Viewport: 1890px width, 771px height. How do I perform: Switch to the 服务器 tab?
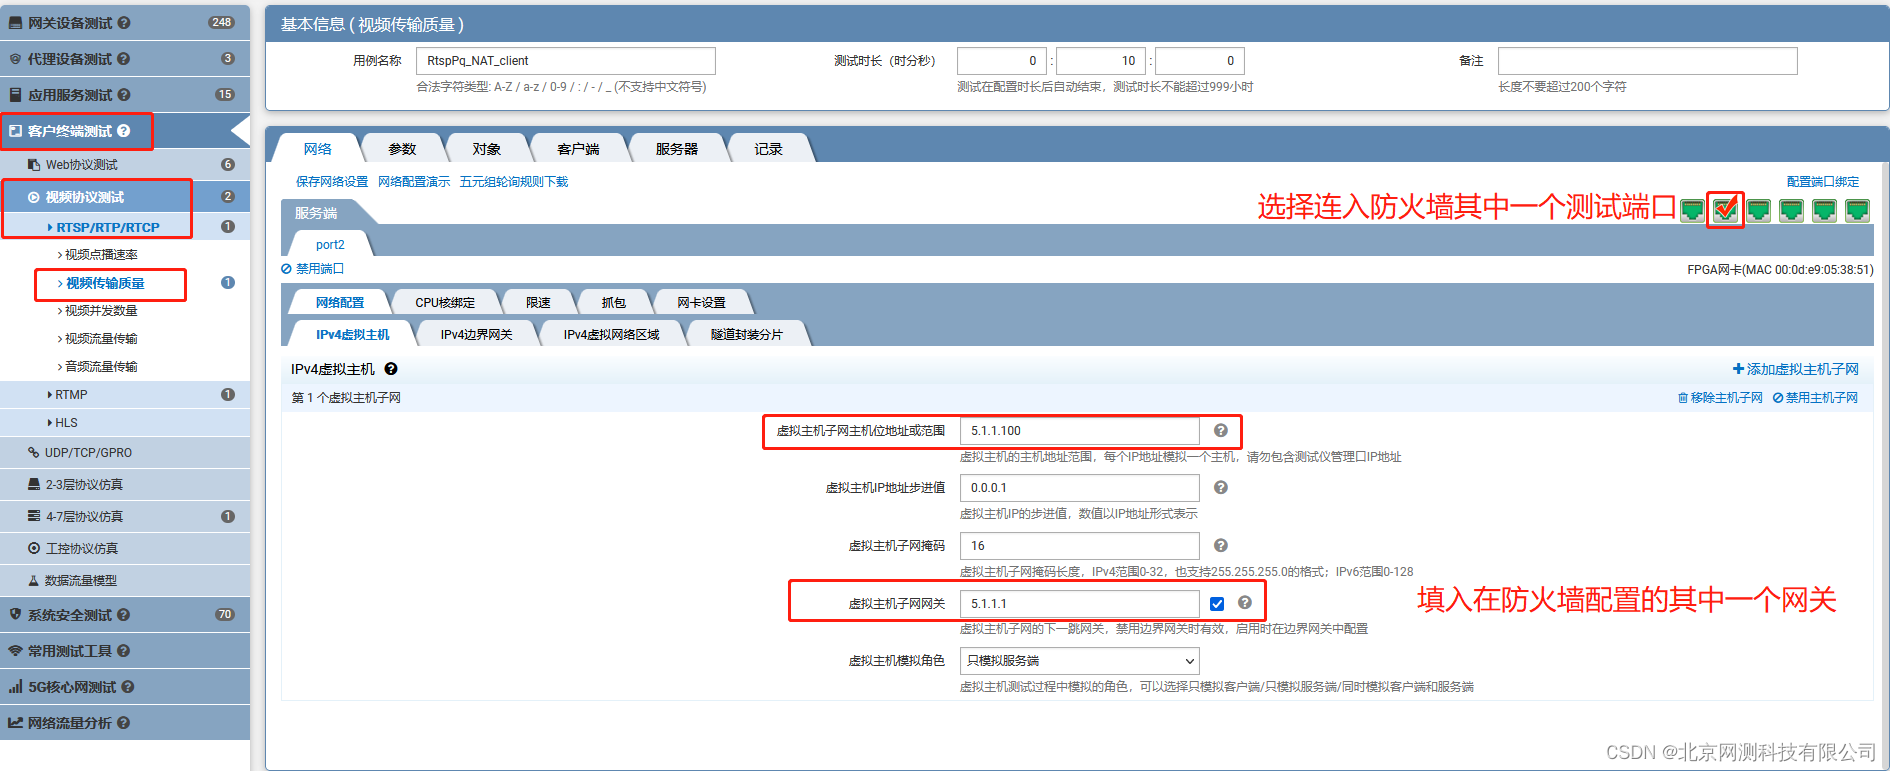[677, 149]
